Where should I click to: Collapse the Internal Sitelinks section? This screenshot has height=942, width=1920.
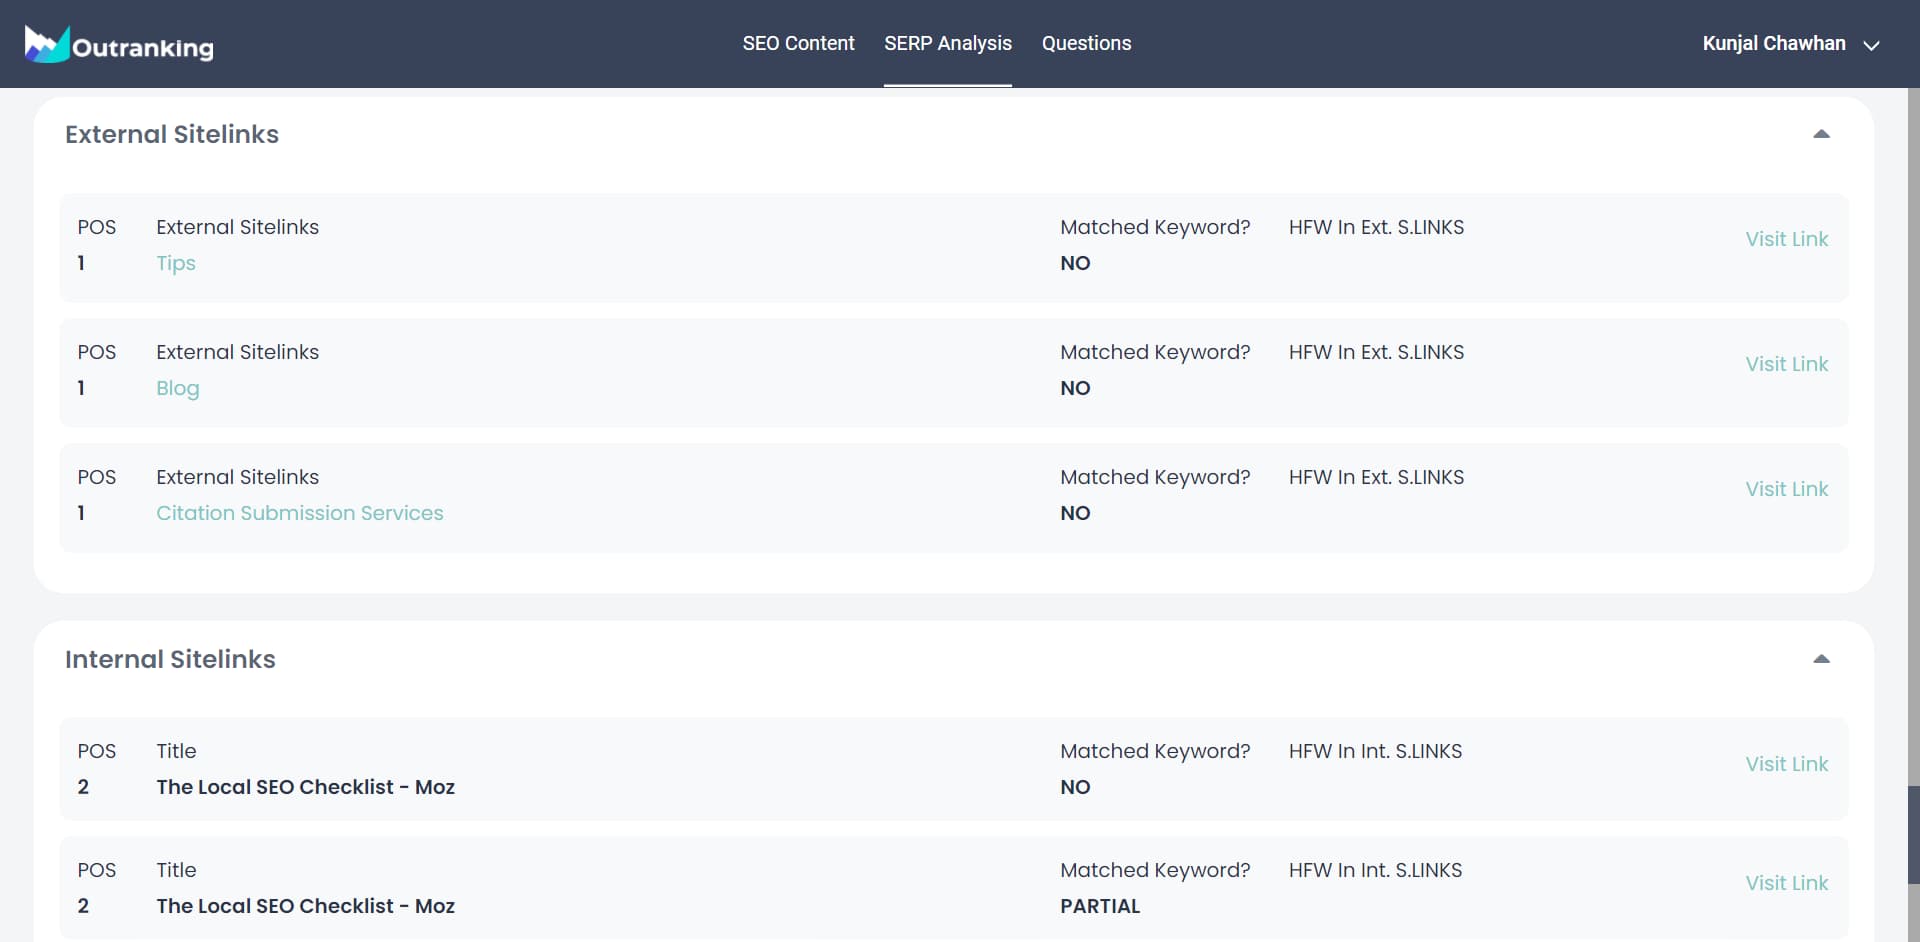pyautogui.click(x=1821, y=659)
